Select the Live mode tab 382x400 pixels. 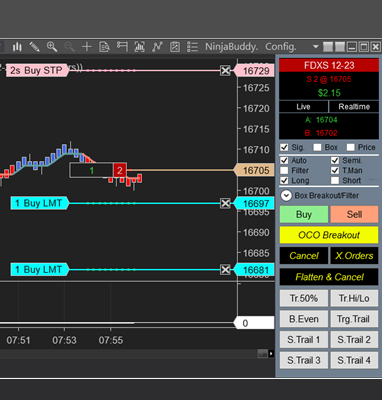[303, 107]
